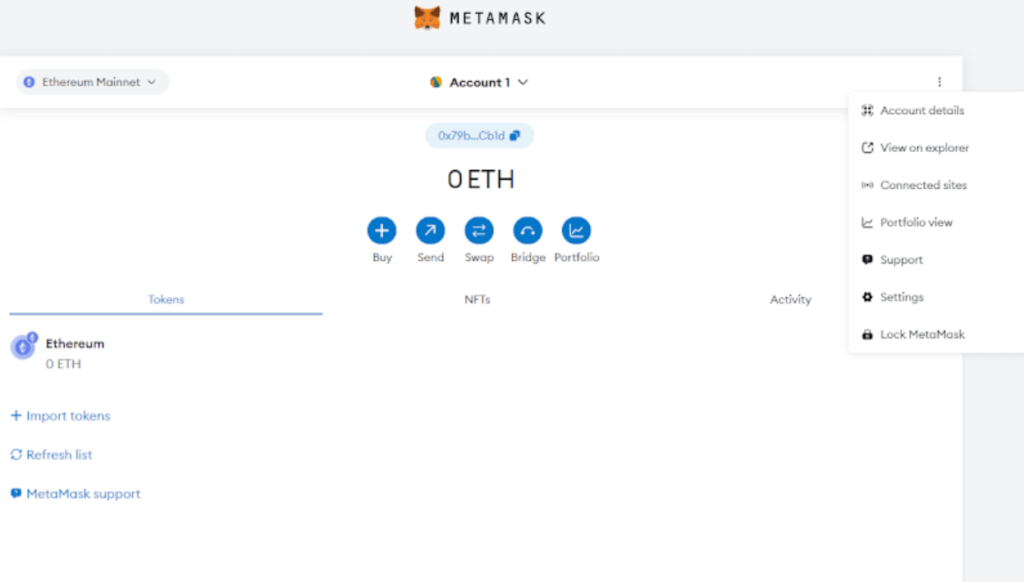This screenshot has width=1024, height=582.
Task: Open the Swap icon button
Action: [x=479, y=231]
